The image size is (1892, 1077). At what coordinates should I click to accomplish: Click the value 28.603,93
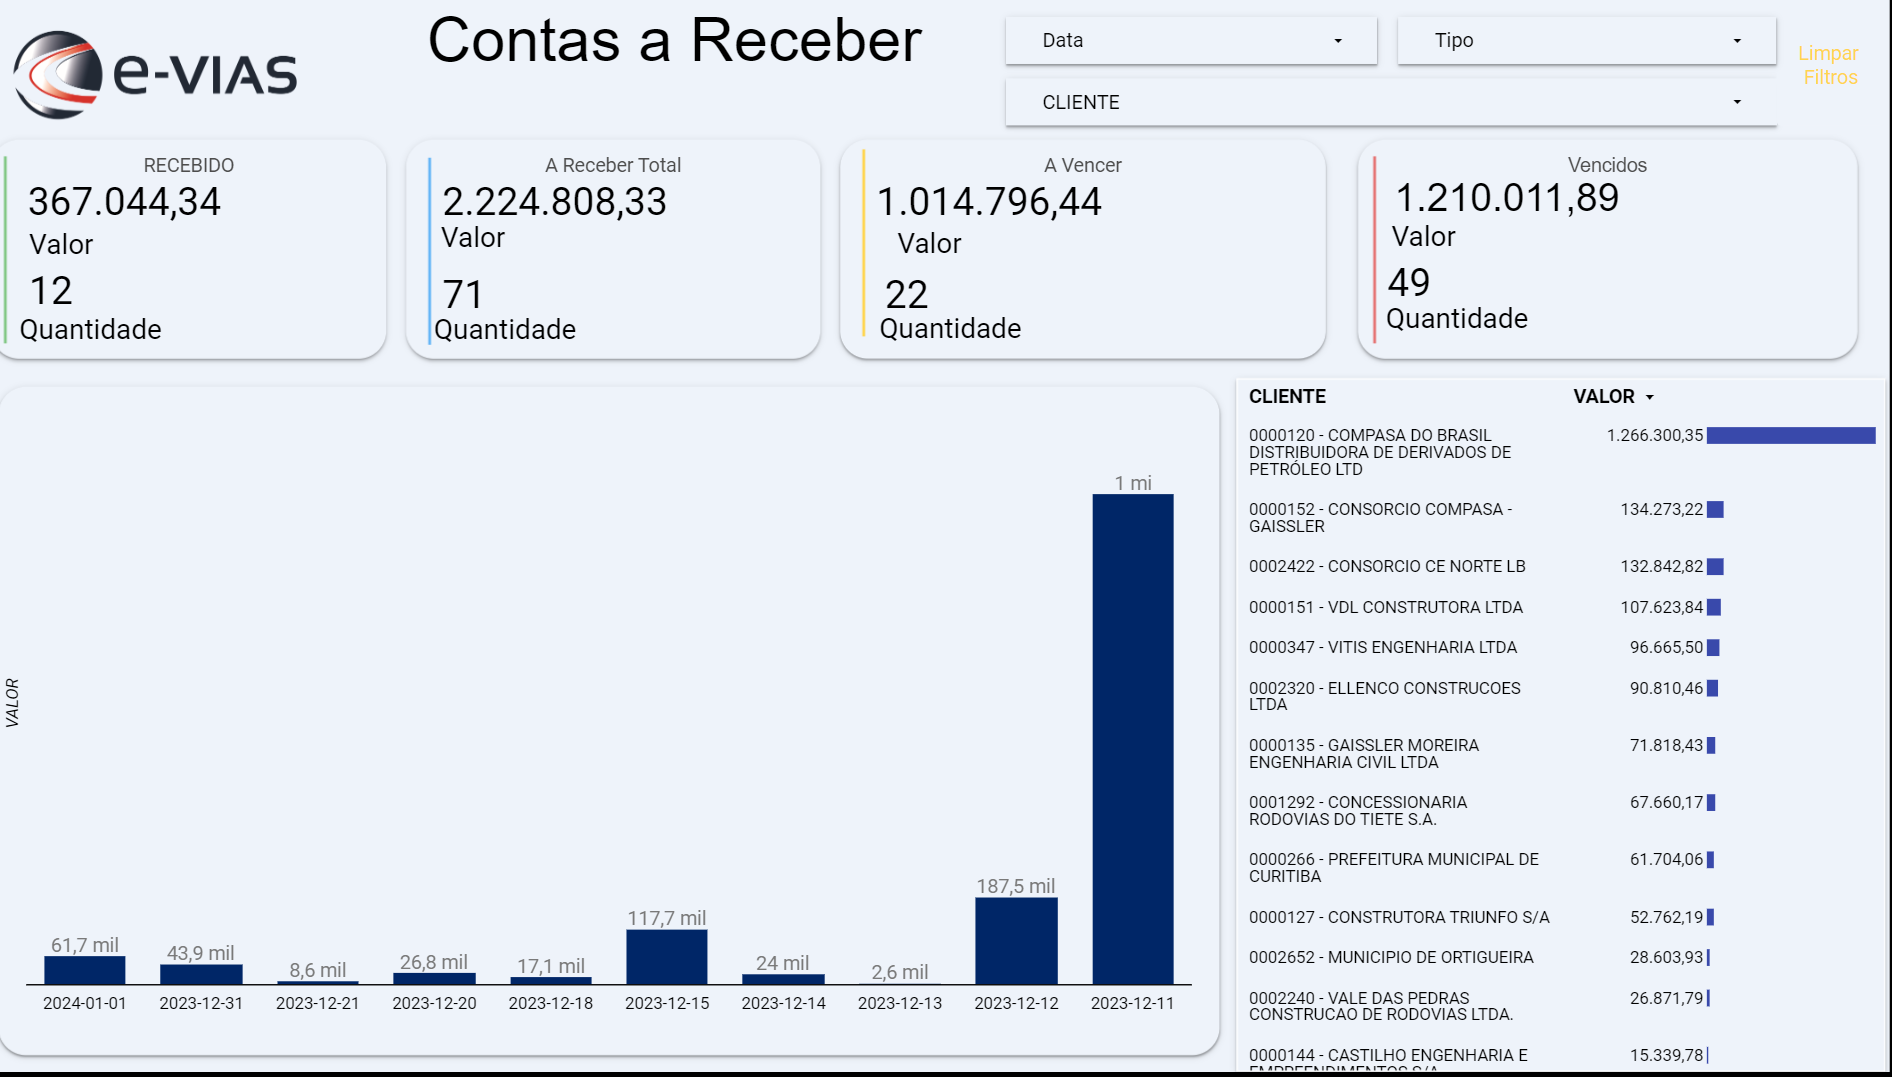(1666, 958)
